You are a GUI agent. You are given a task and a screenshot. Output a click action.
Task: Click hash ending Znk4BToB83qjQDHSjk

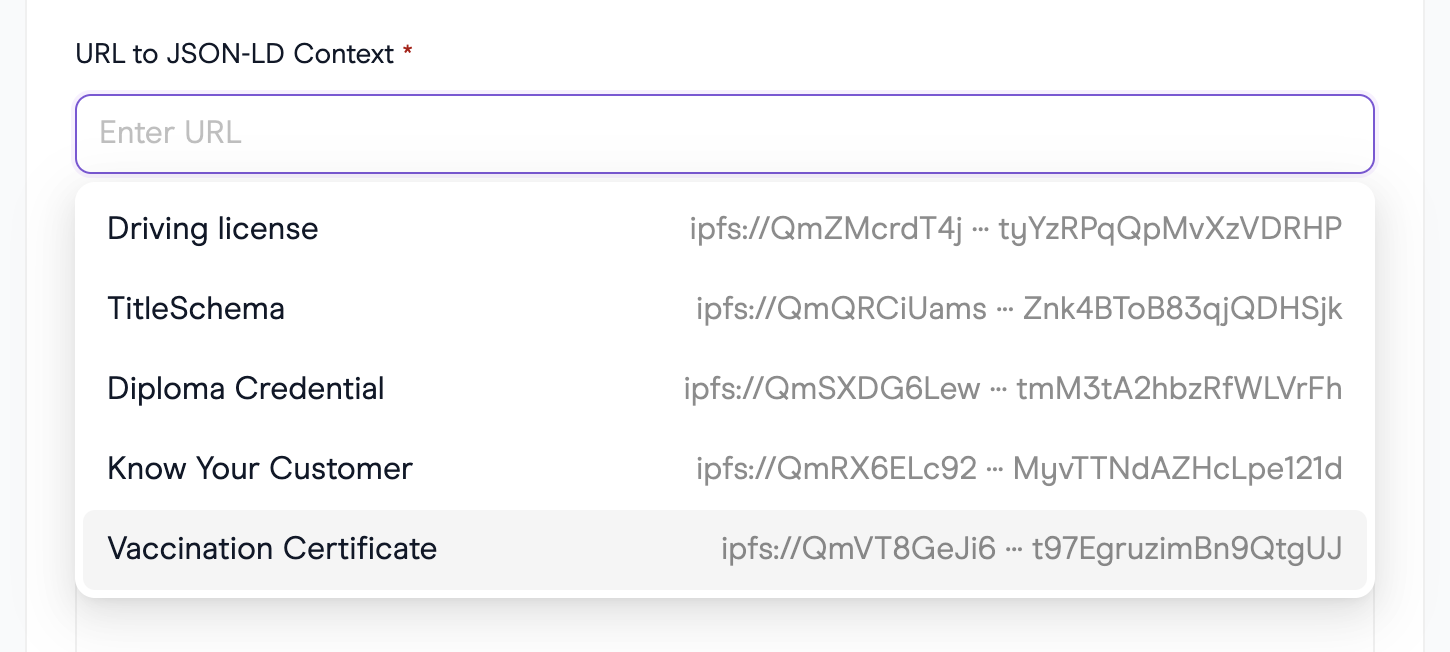click(x=1183, y=309)
